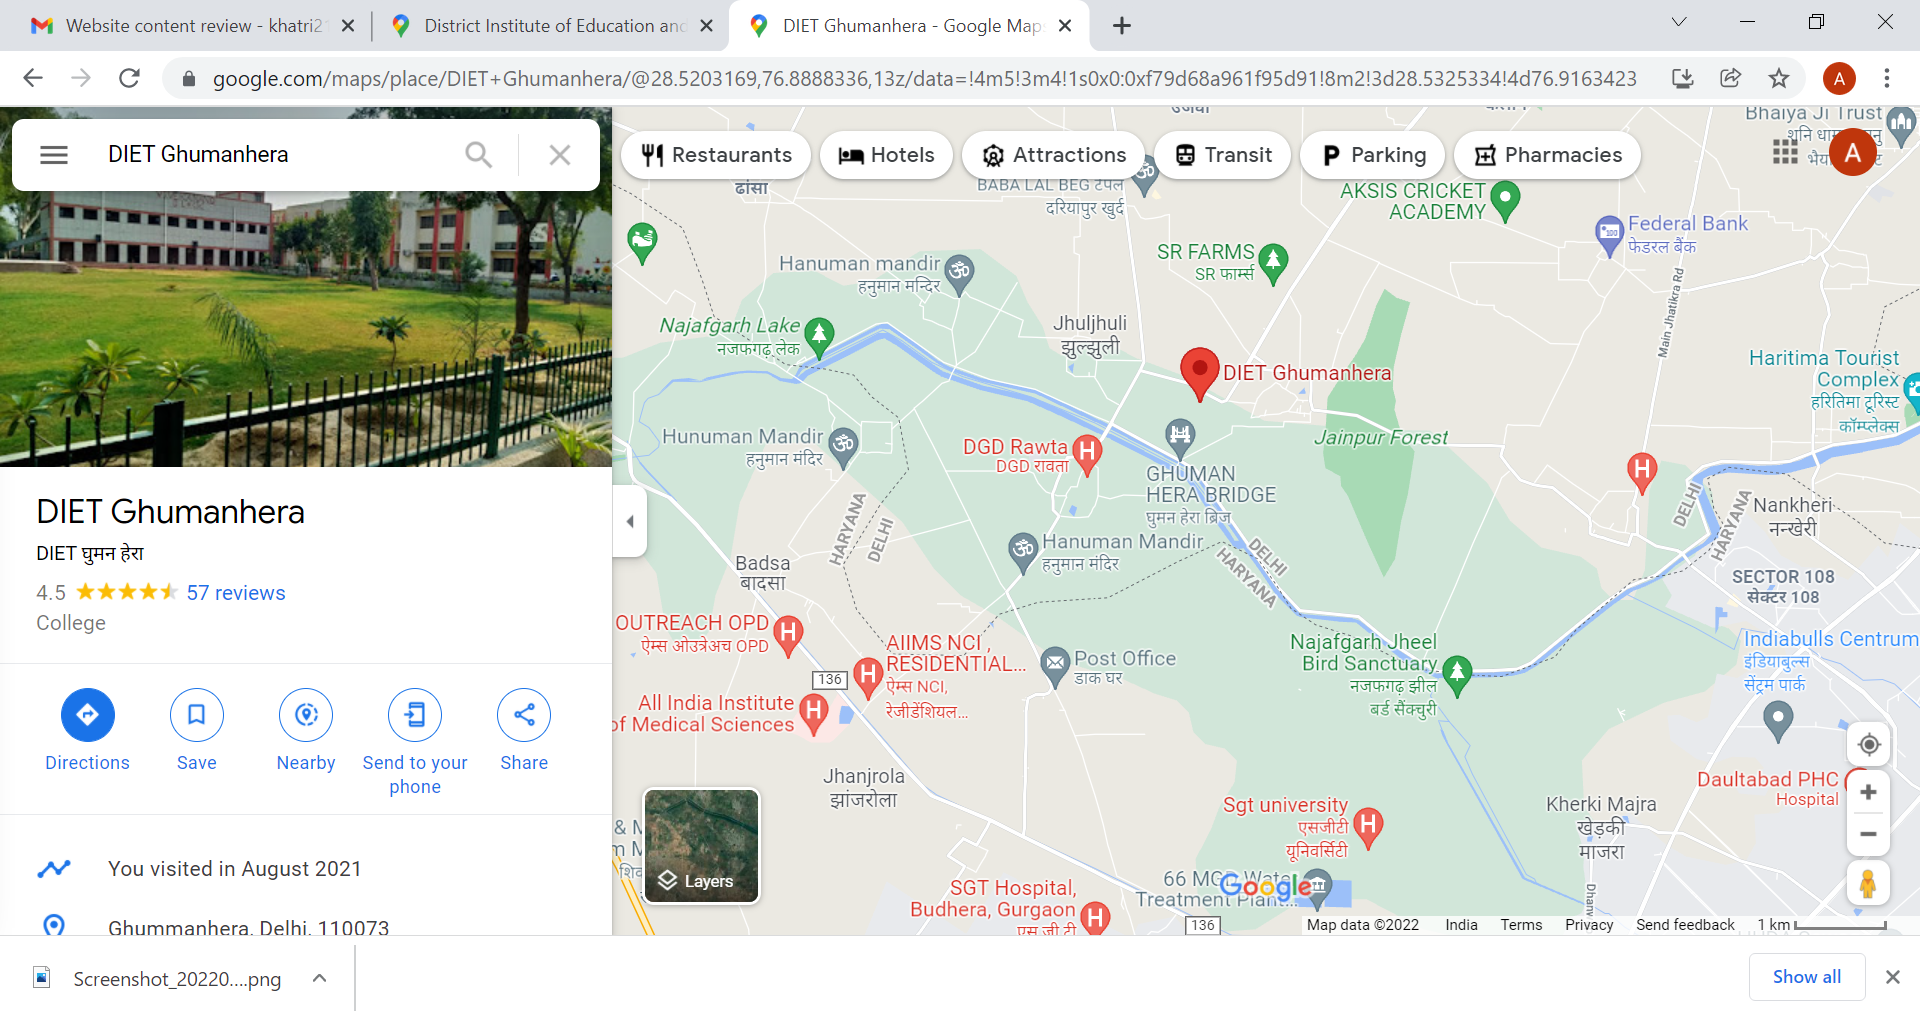Switch to District Institute of Education tab
This screenshot has width=1920, height=1020.
tap(553, 26)
